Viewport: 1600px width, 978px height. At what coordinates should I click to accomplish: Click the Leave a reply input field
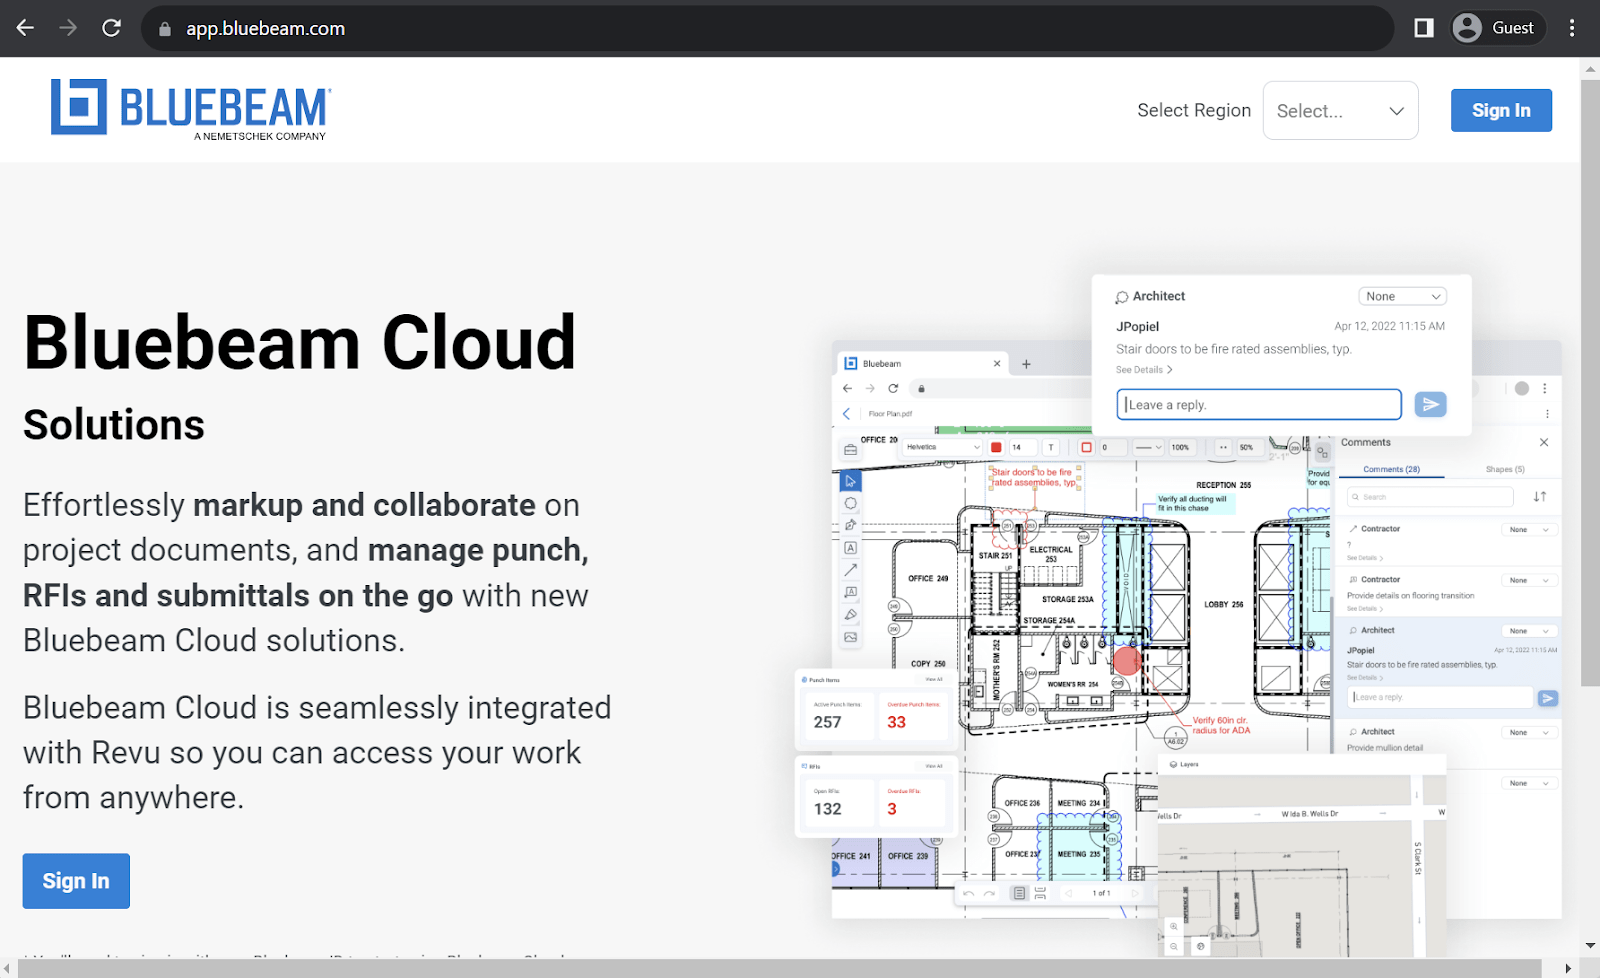(1258, 404)
